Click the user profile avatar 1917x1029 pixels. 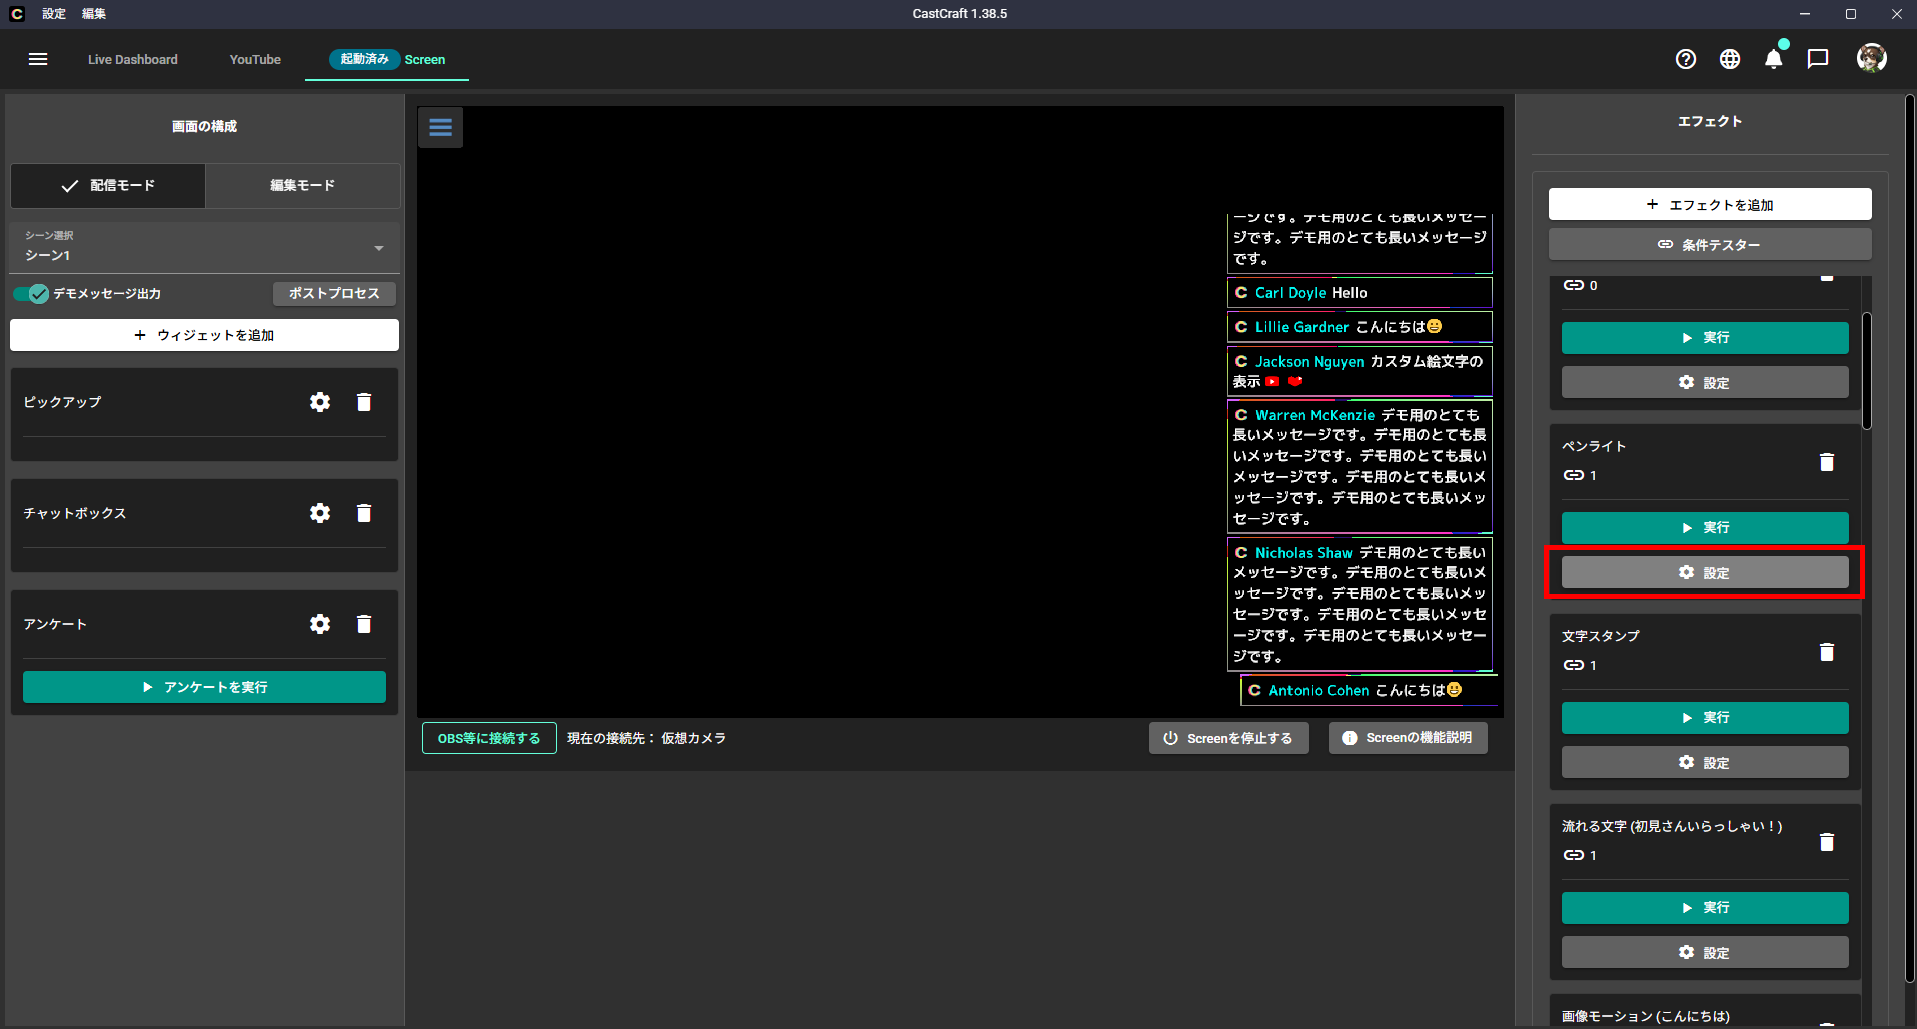coord(1872,58)
